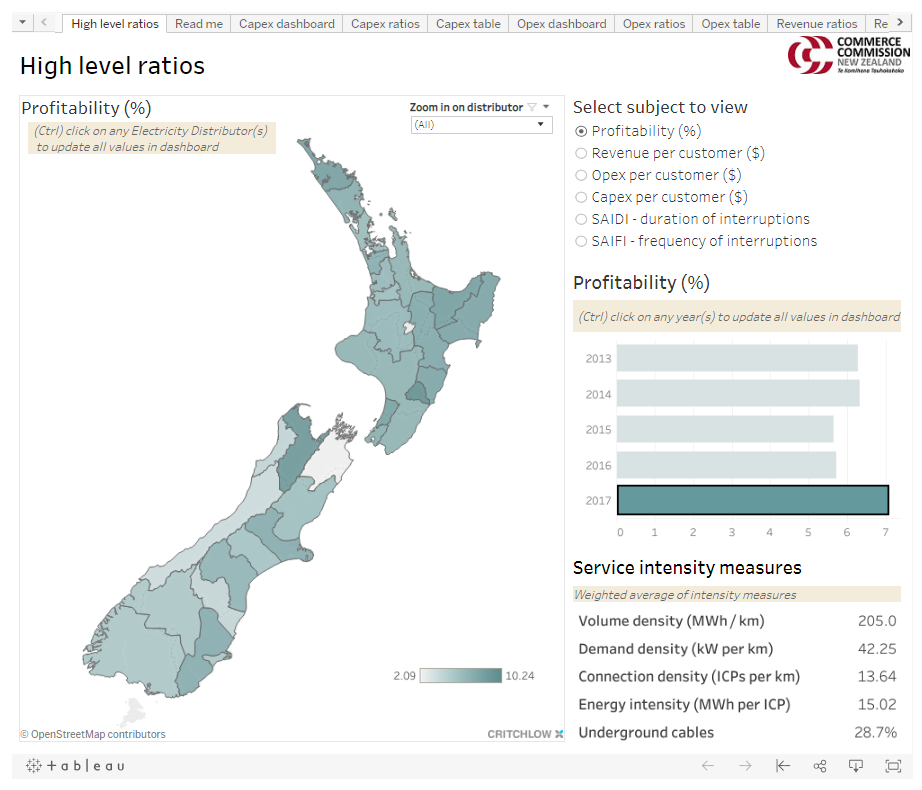Click the OpenStreetMap contributors attribution
Viewport: 922px width, 790px height.
pos(93,734)
